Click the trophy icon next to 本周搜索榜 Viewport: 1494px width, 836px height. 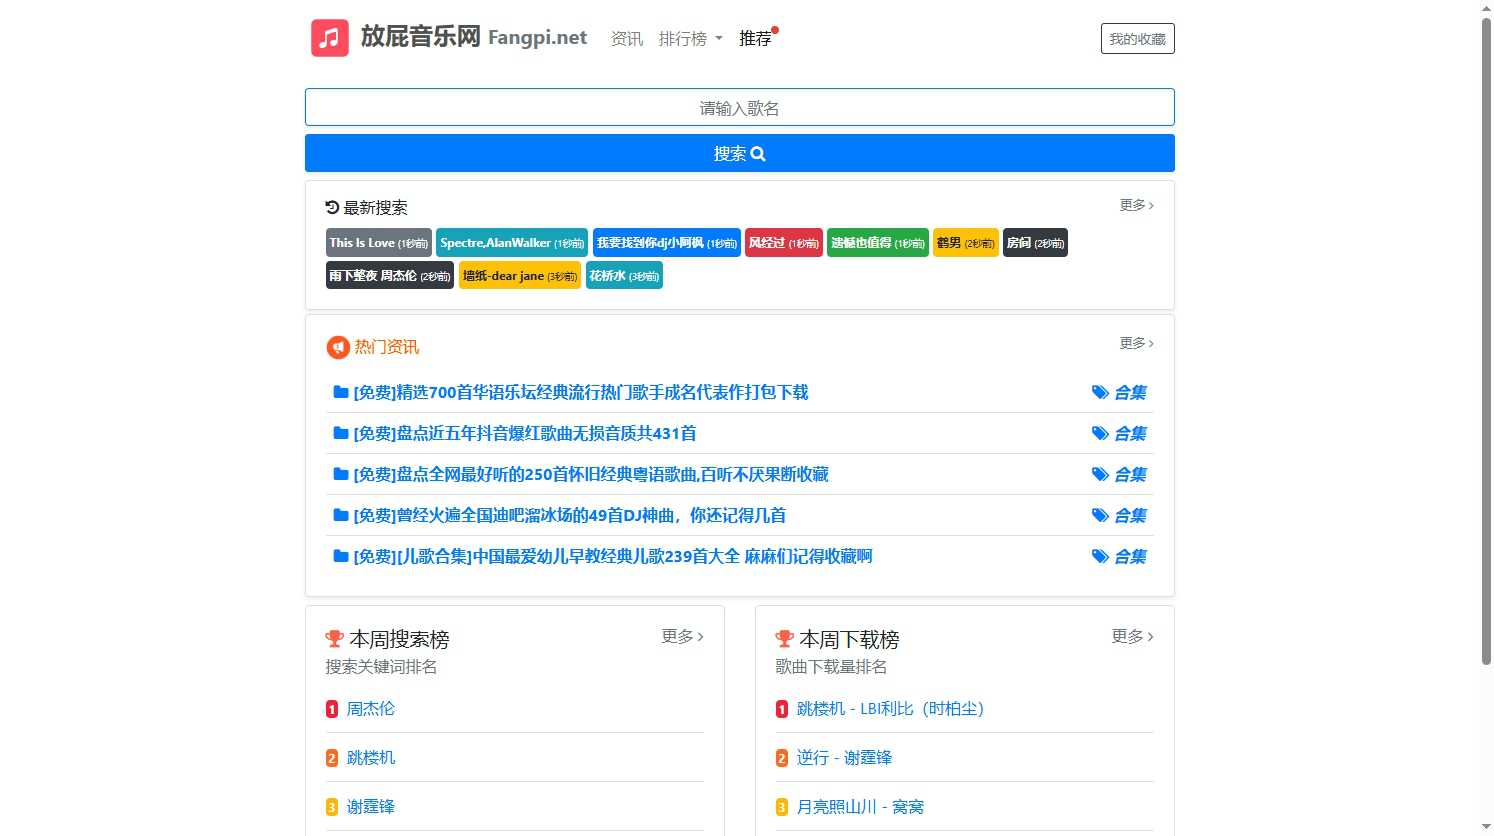tap(334, 639)
